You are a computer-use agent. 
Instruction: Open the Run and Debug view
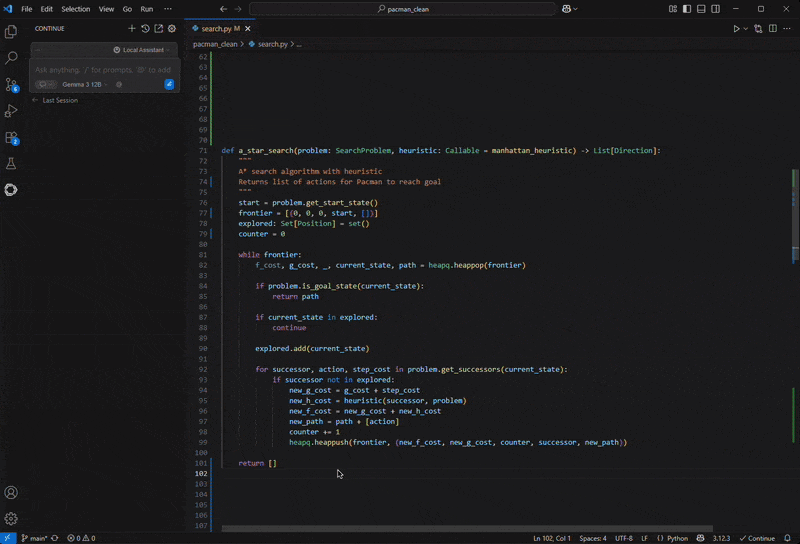pyautogui.click(x=11, y=111)
